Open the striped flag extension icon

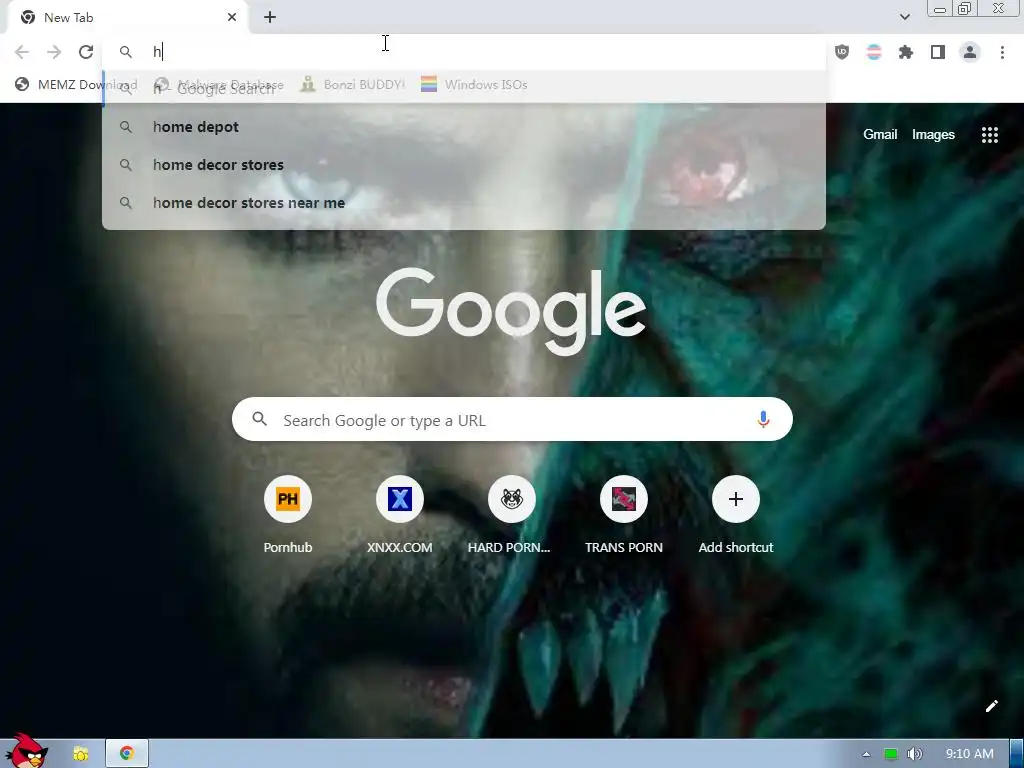coord(874,52)
